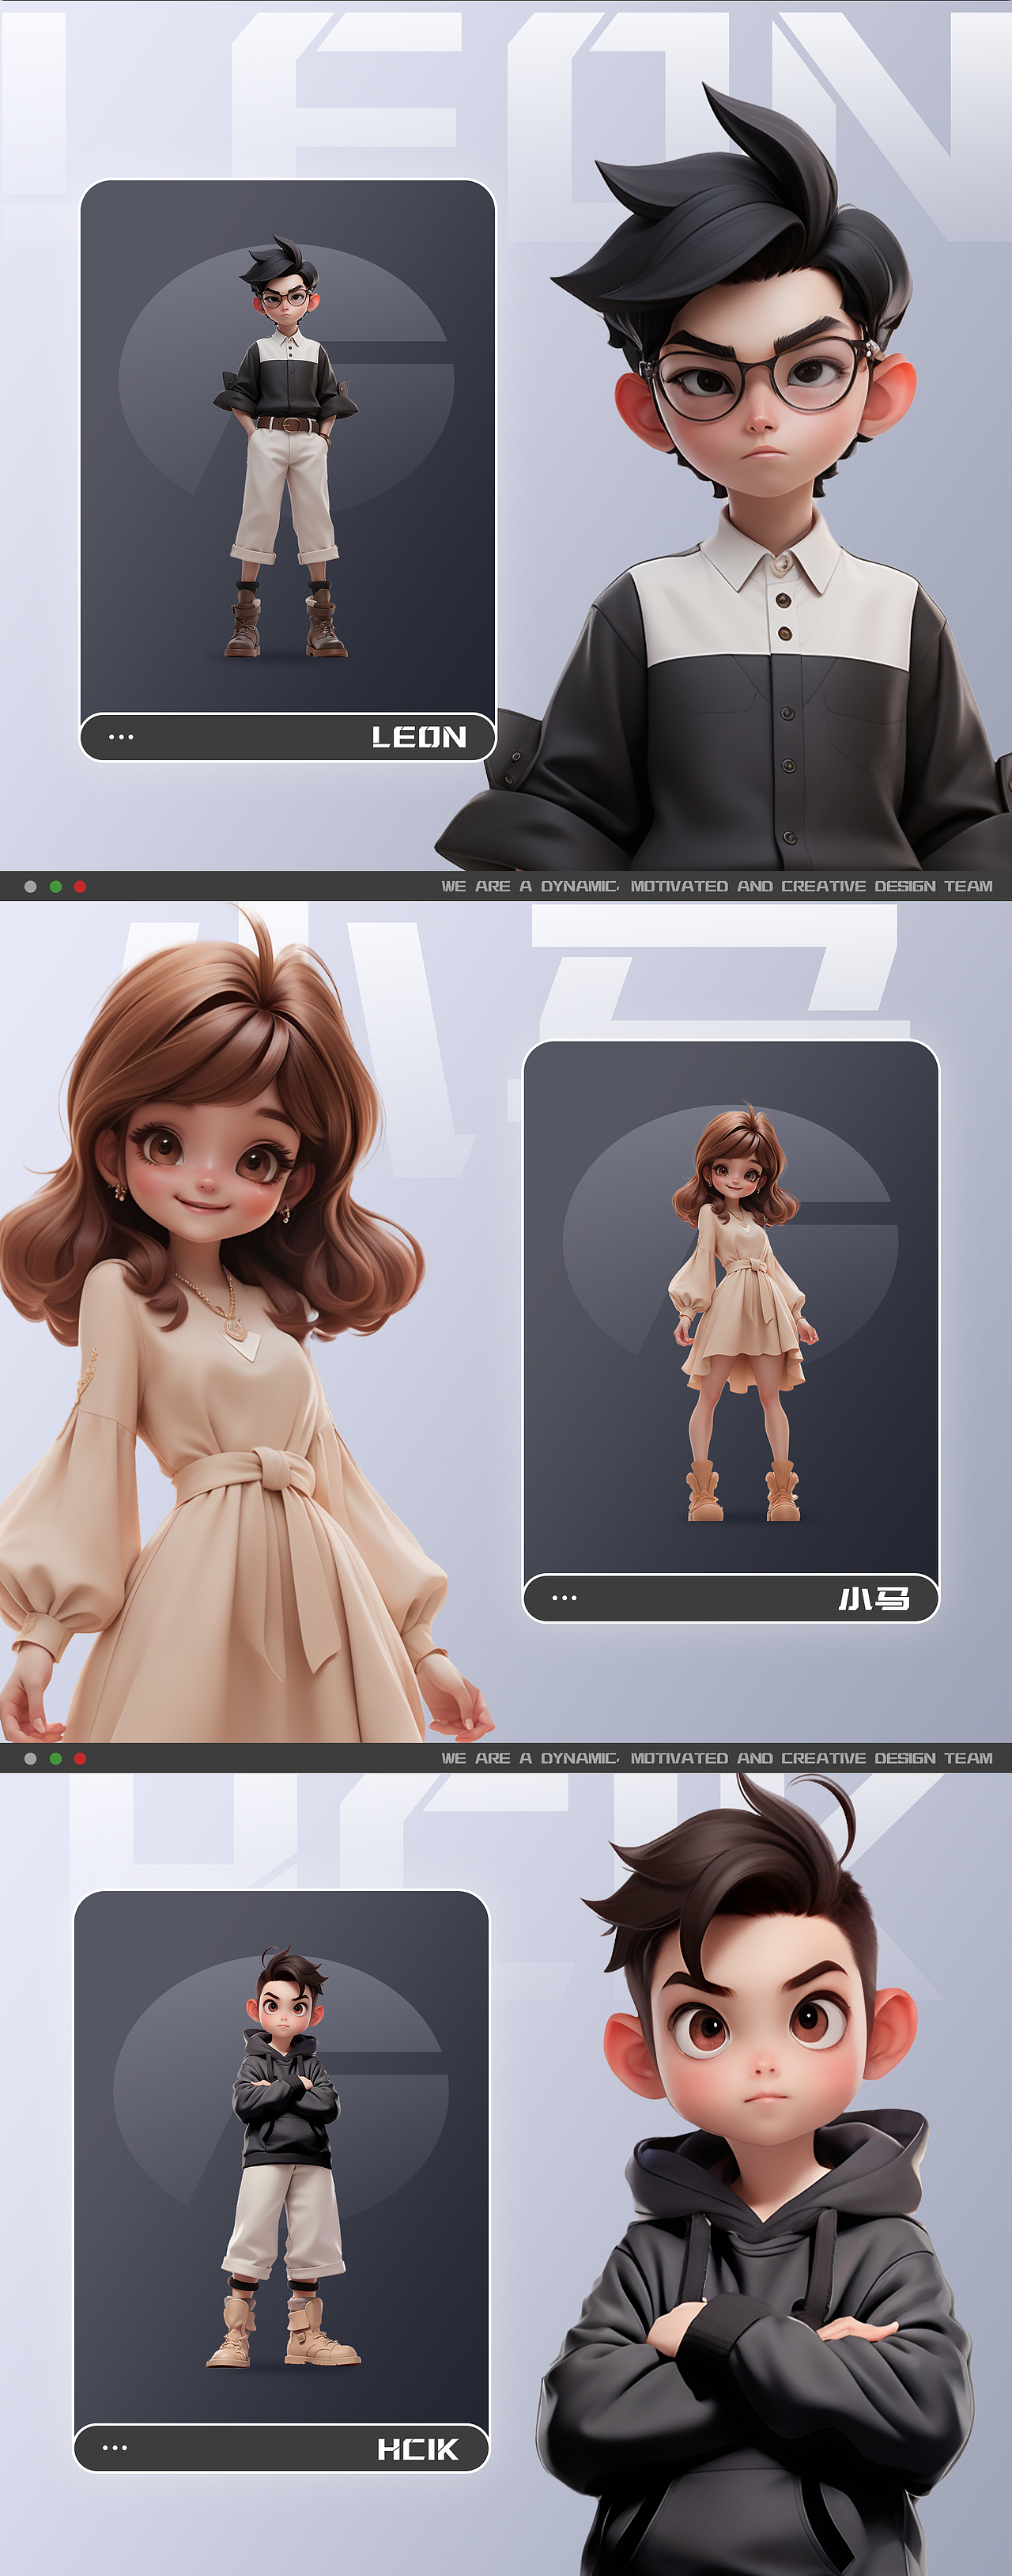Open the full-body Leon character thumbnail

tap(286, 447)
